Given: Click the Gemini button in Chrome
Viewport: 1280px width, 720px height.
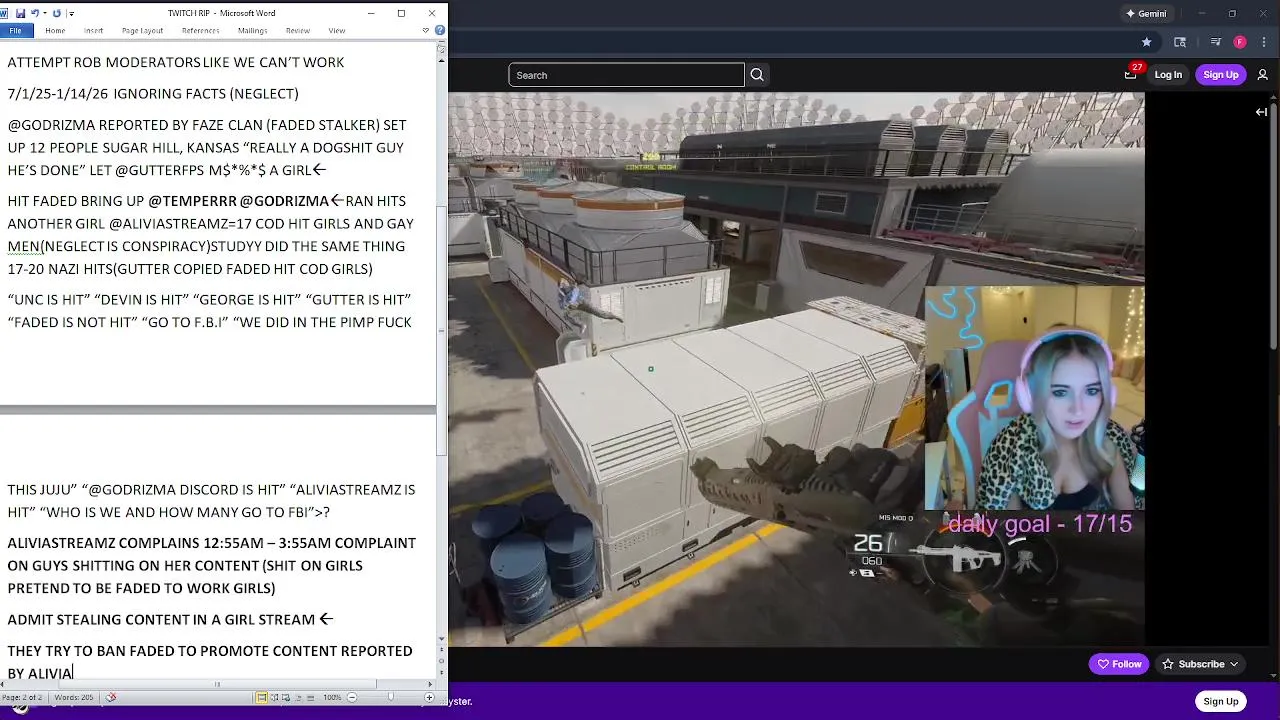Looking at the screenshot, I should [x=1147, y=13].
